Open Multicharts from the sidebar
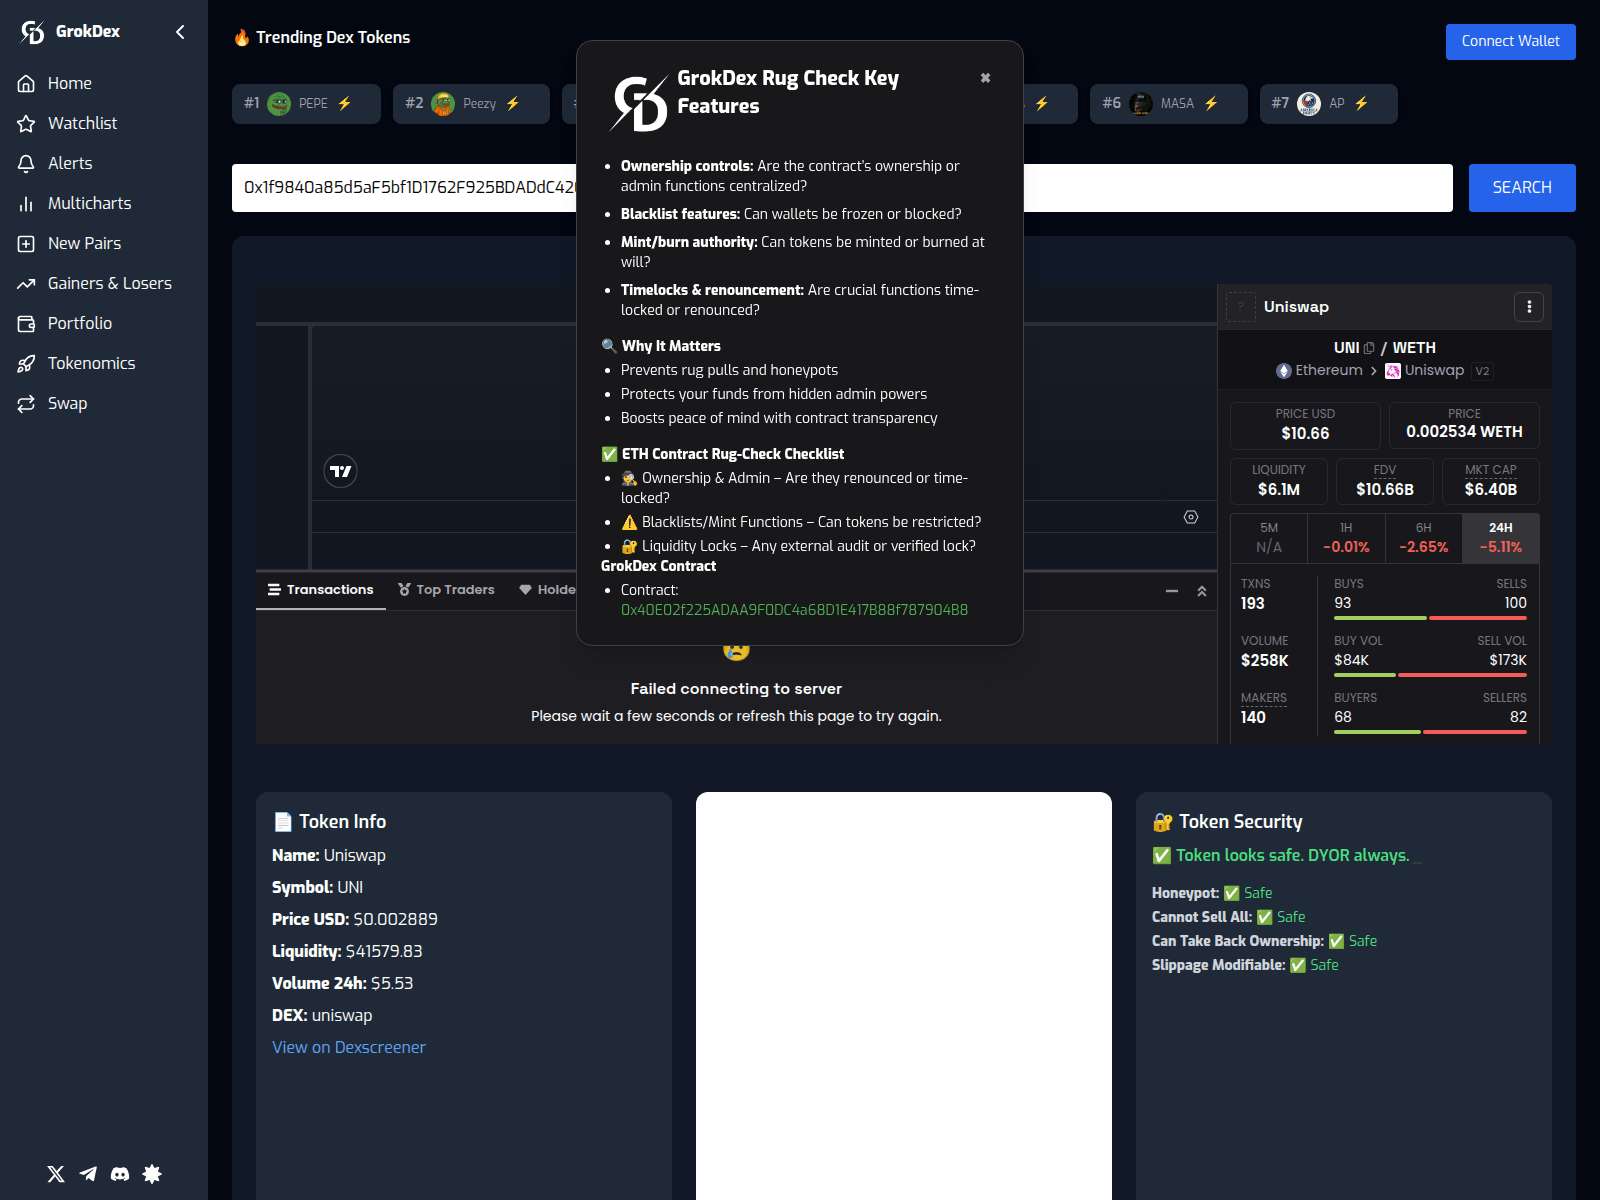 point(89,203)
